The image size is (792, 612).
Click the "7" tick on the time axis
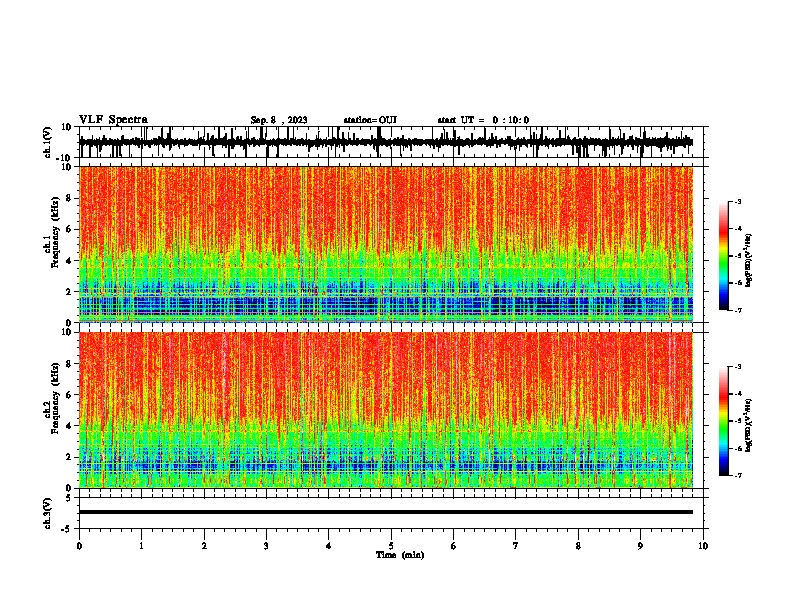pos(516,546)
